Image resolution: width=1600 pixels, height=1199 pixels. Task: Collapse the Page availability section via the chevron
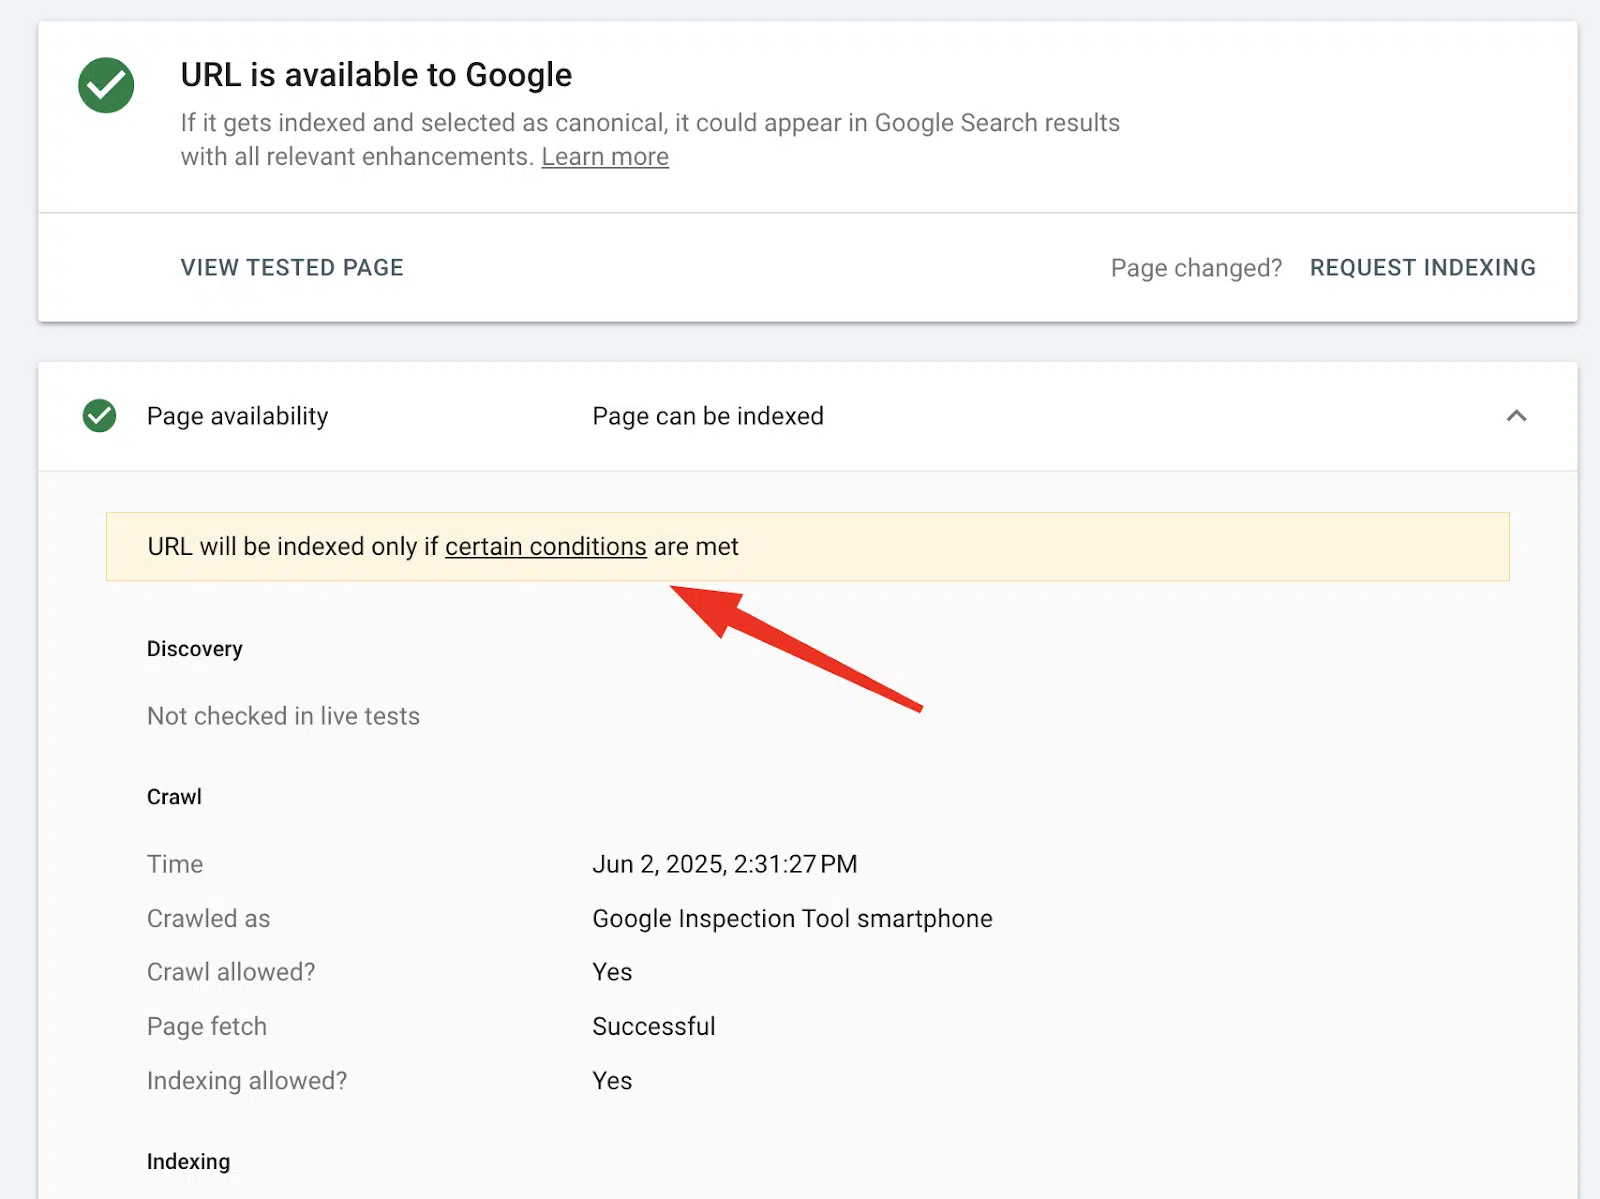tap(1518, 416)
